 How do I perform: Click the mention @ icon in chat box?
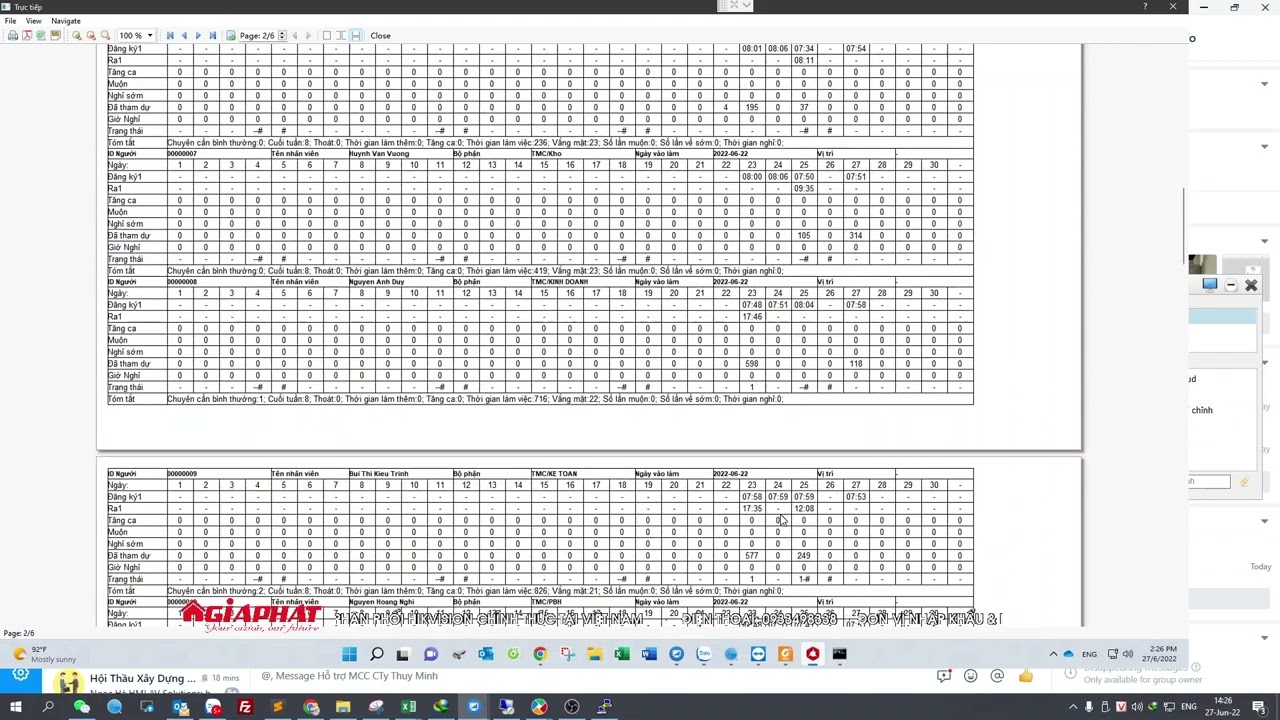point(997,676)
